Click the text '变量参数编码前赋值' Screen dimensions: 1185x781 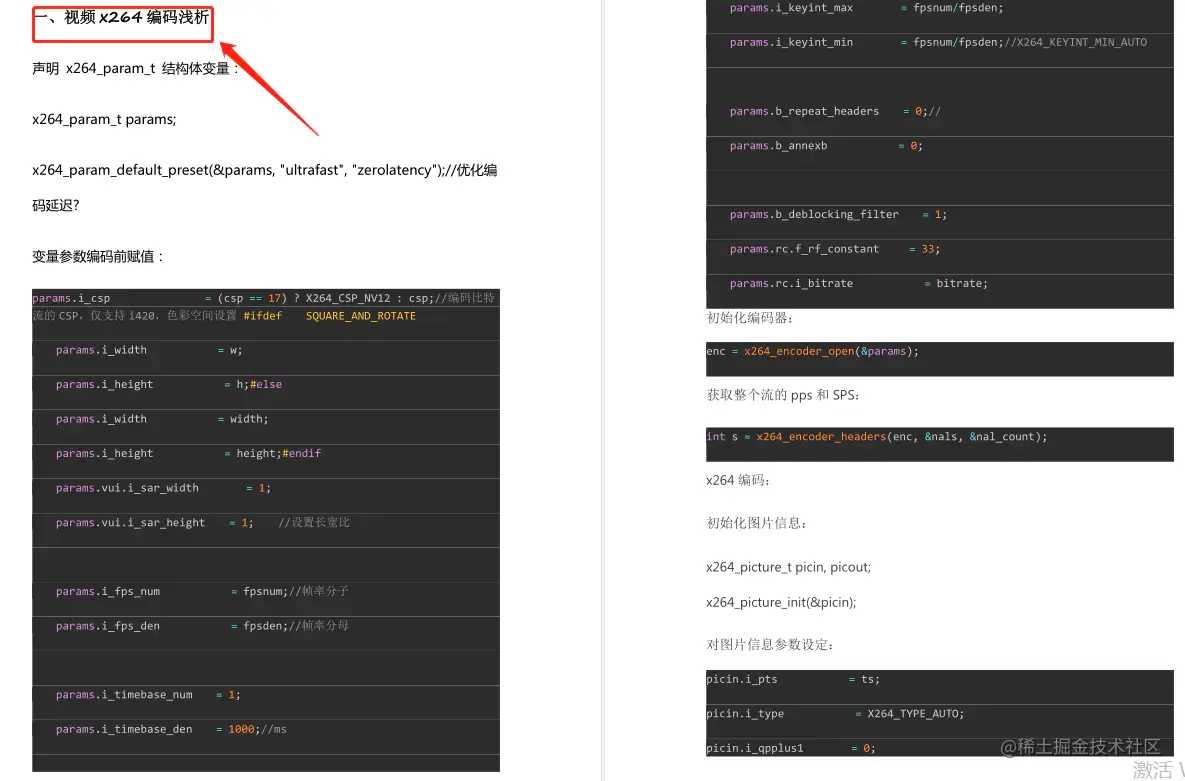pos(98,257)
